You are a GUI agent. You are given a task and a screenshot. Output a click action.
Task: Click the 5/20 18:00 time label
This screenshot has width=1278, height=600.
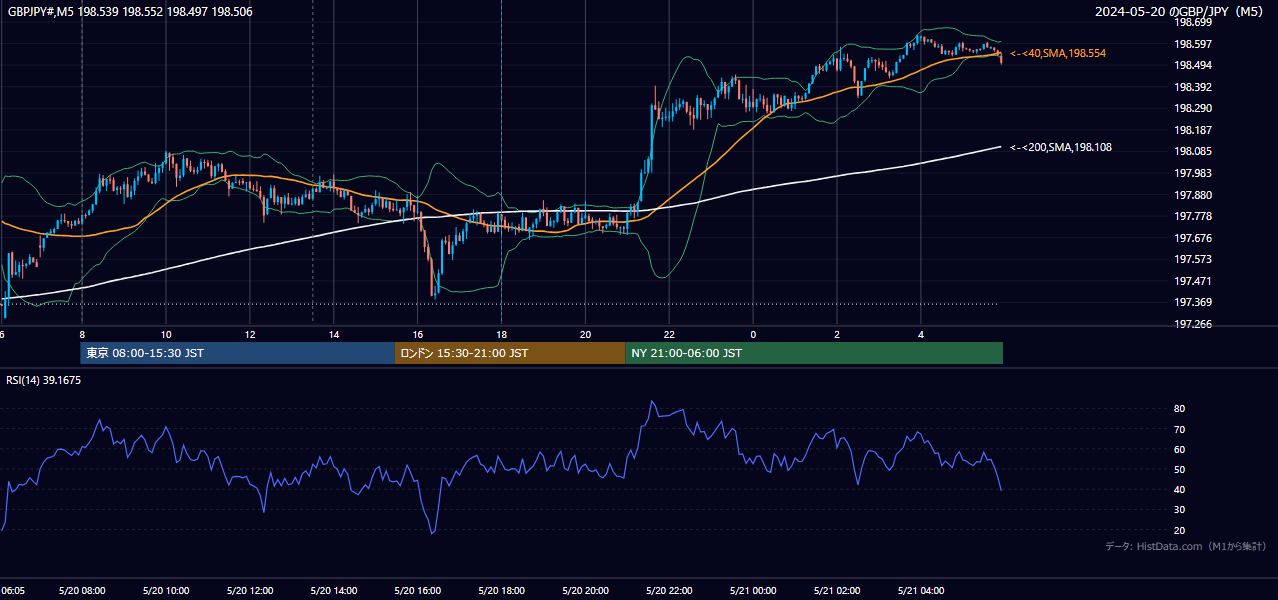tap(502, 591)
